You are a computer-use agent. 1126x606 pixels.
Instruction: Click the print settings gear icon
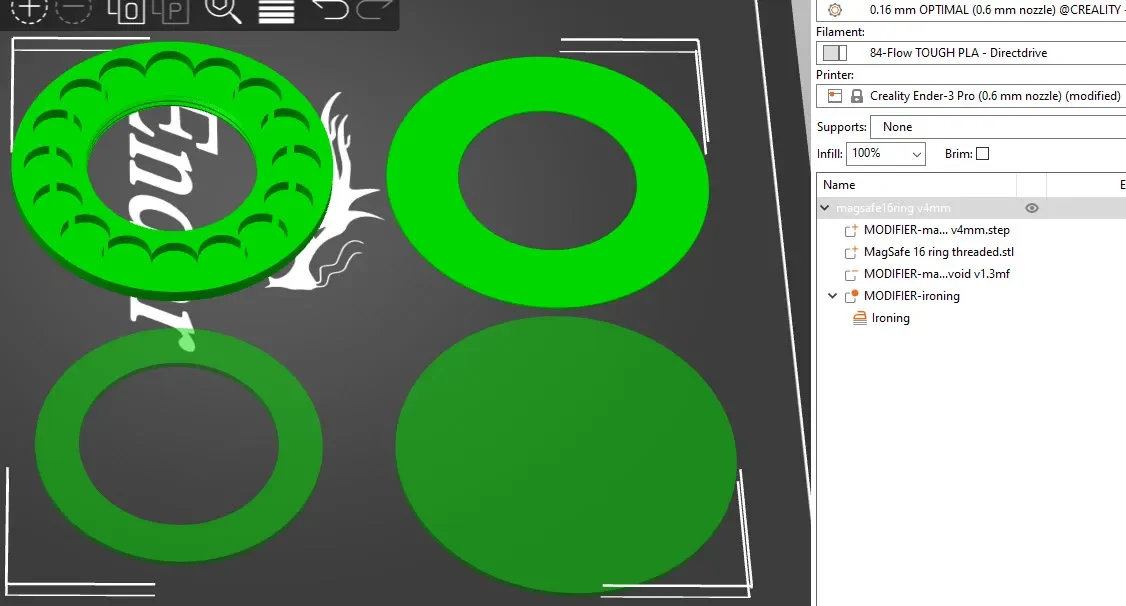click(834, 10)
